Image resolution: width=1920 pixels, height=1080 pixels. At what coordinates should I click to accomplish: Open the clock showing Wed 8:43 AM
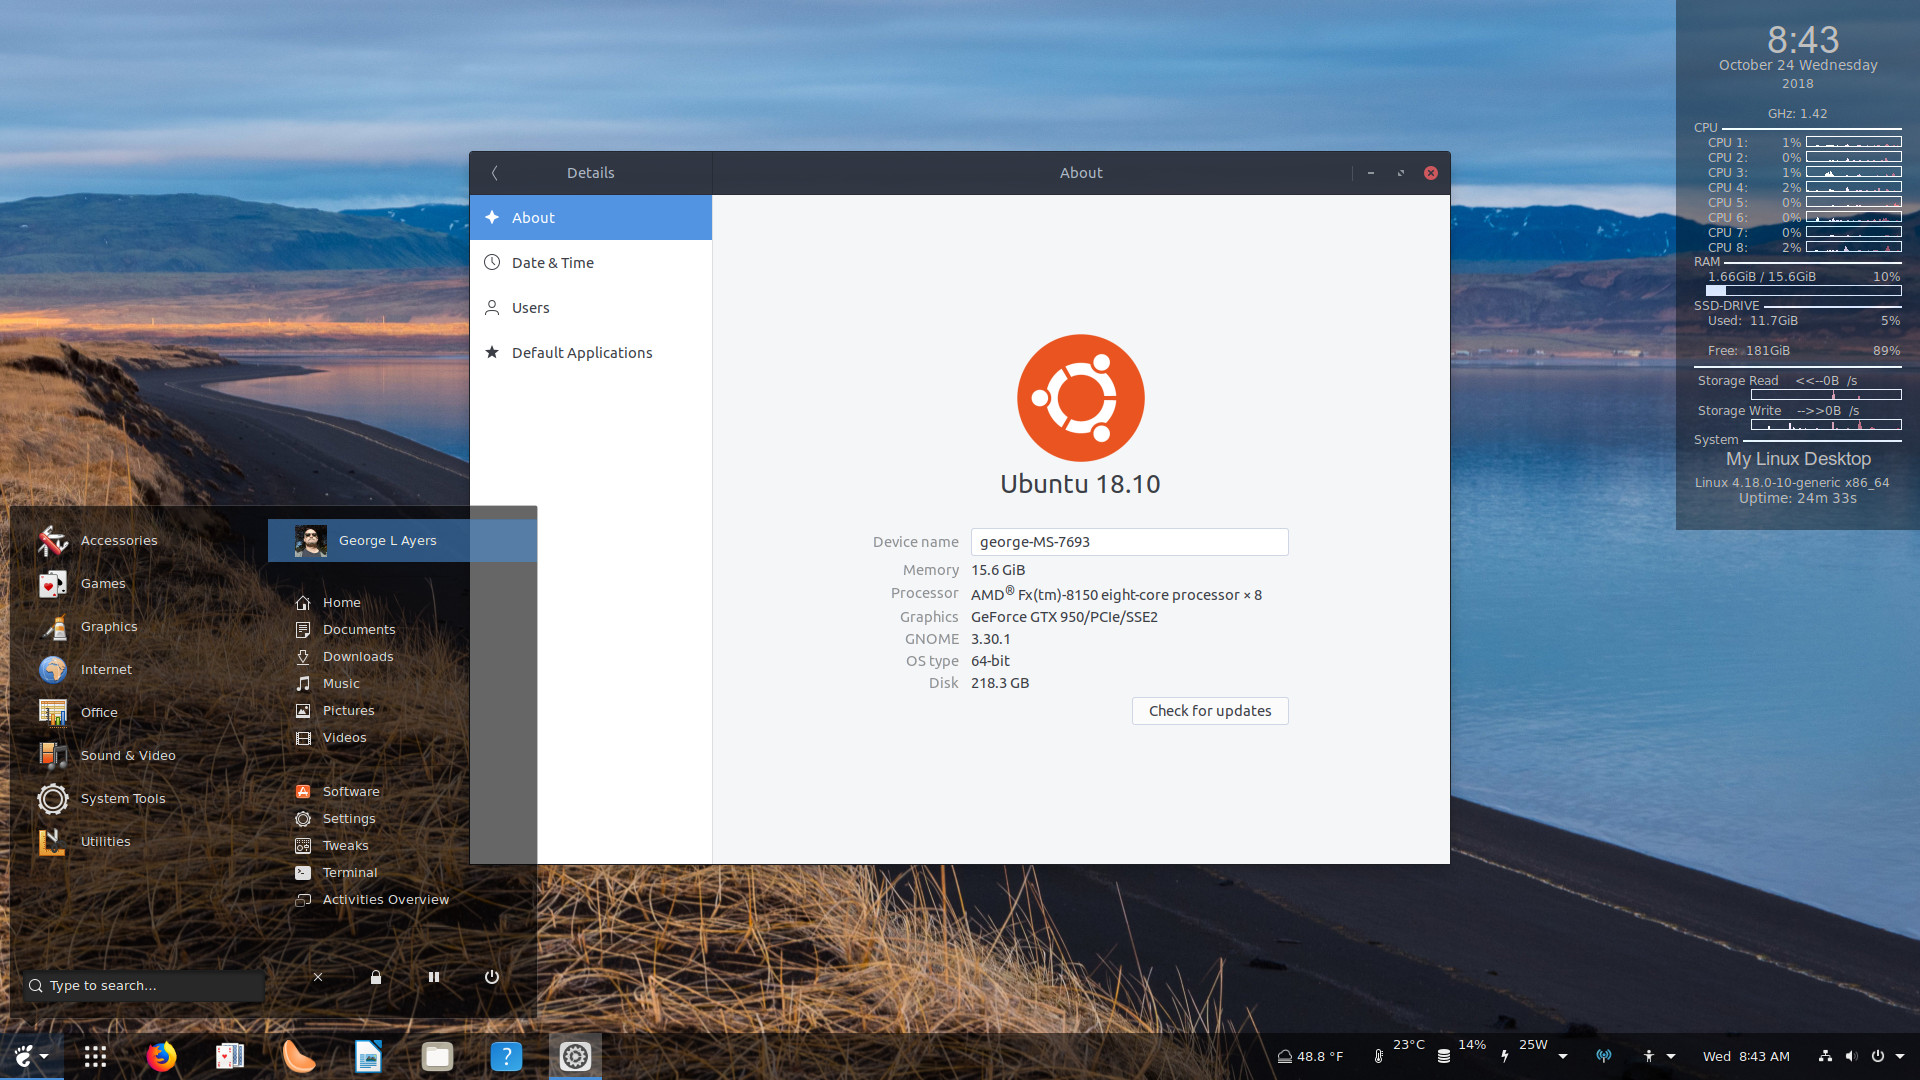pyautogui.click(x=1746, y=1057)
